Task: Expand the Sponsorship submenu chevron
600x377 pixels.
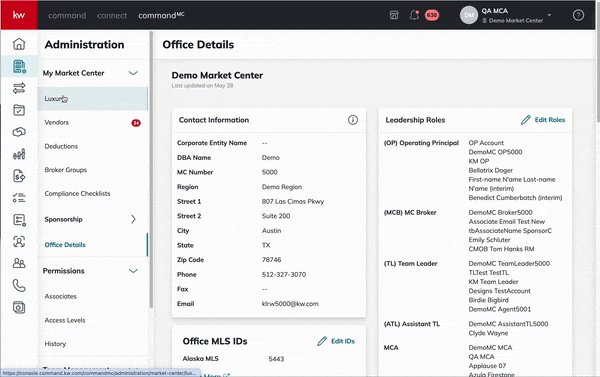Action: (133, 219)
